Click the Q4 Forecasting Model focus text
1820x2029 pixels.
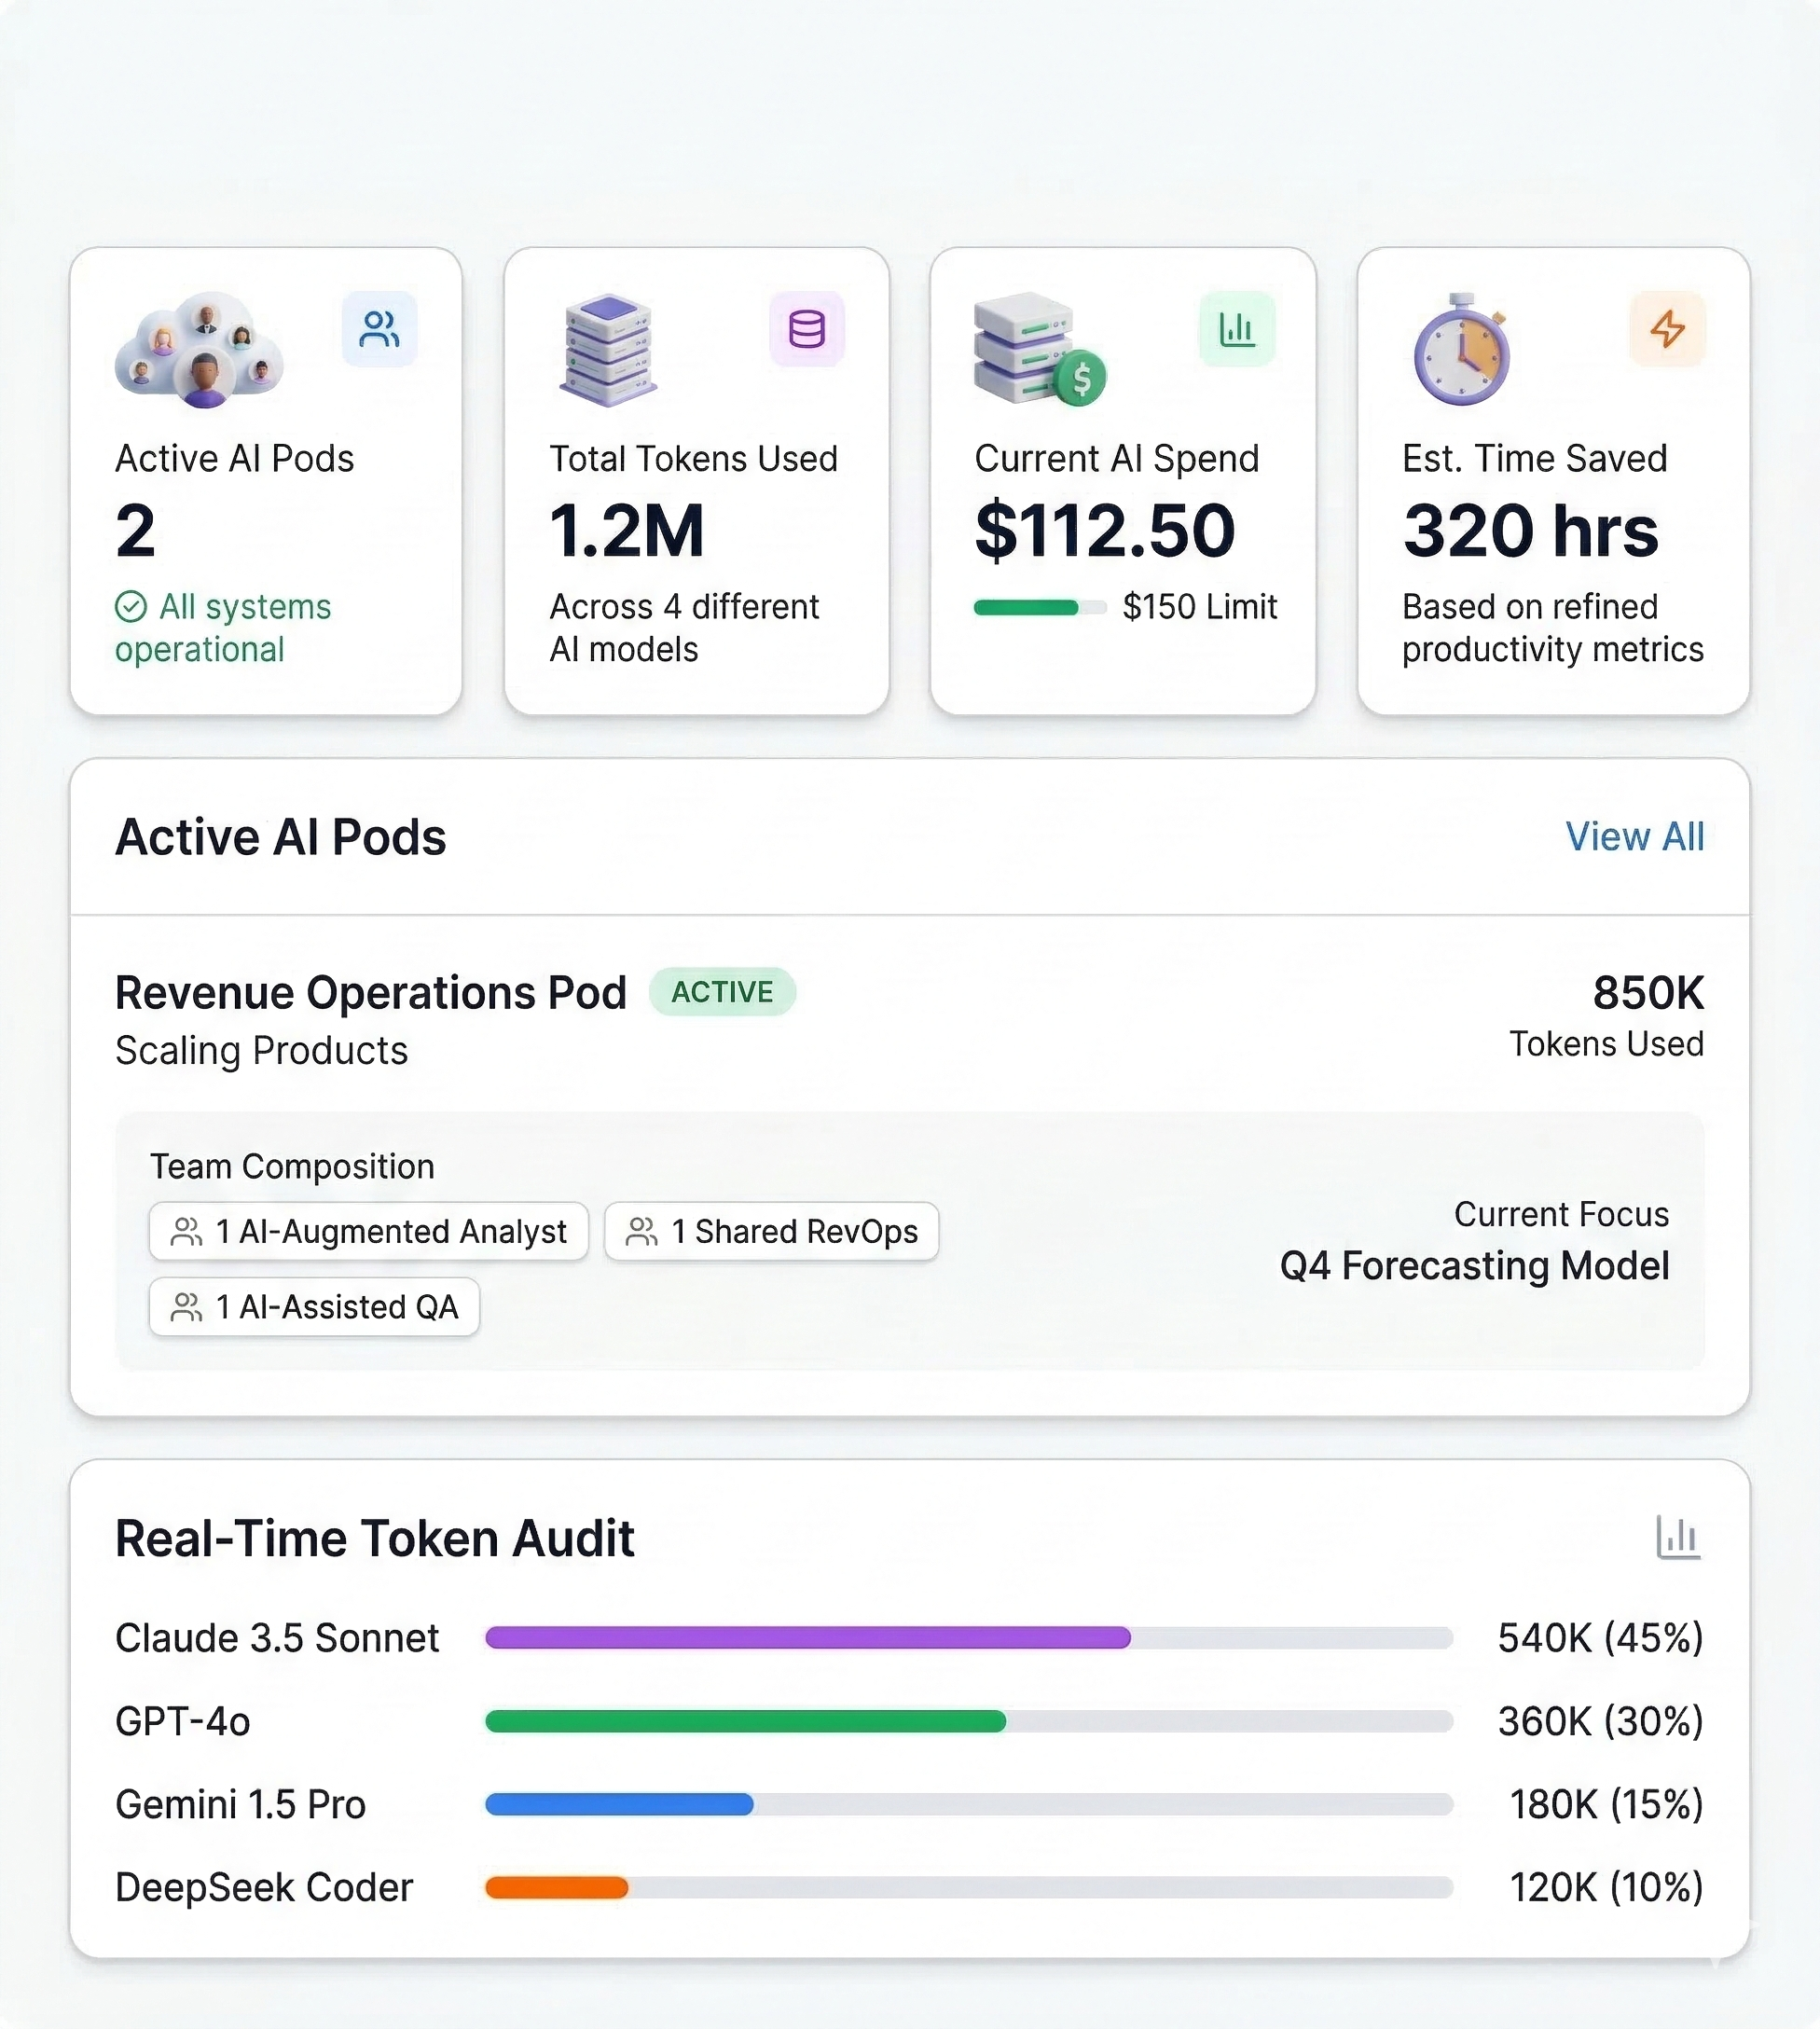click(1474, 1266)
